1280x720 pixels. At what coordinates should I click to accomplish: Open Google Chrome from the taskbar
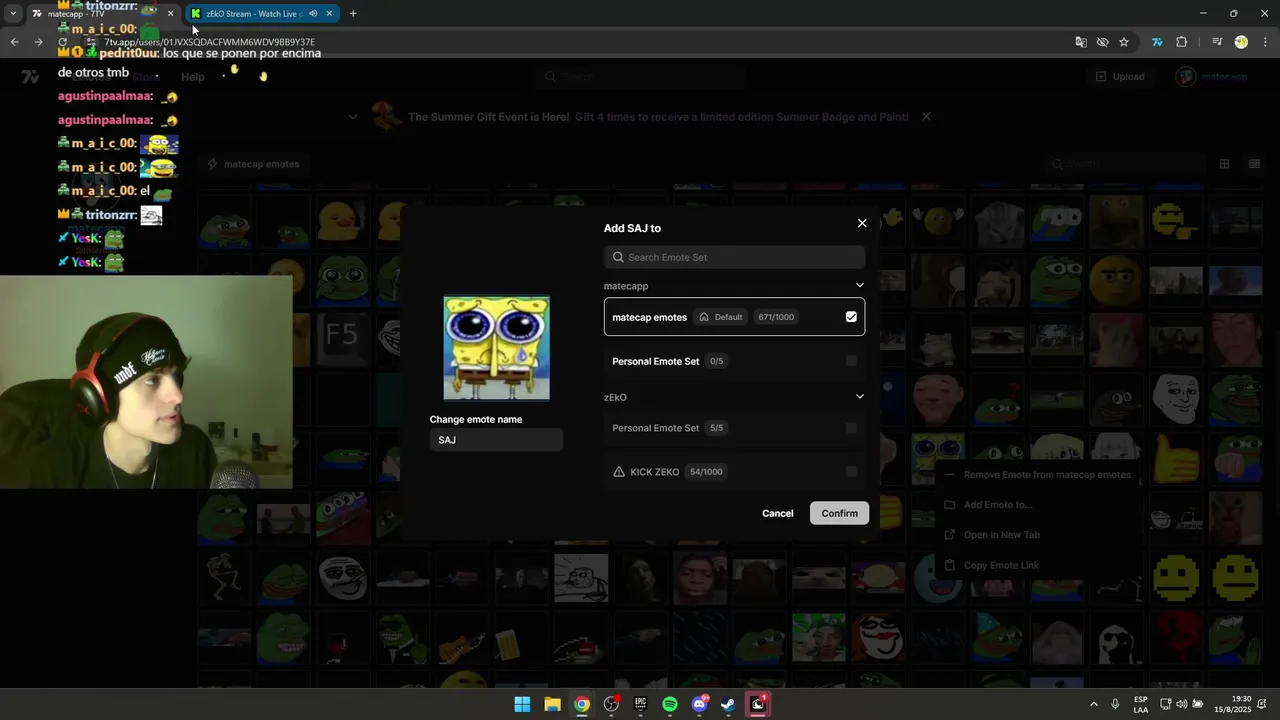pyautogui.click(x=581, y=704)
